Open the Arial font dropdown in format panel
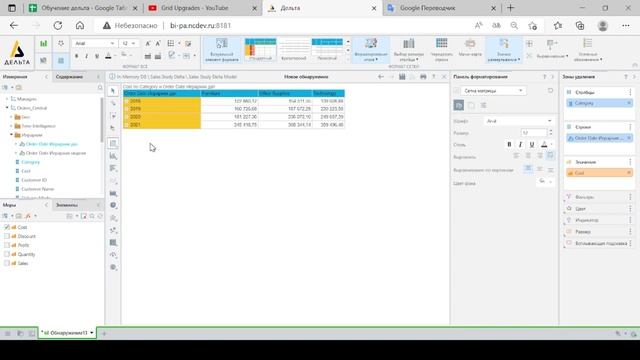640x360 pixels. click(519, 121)
